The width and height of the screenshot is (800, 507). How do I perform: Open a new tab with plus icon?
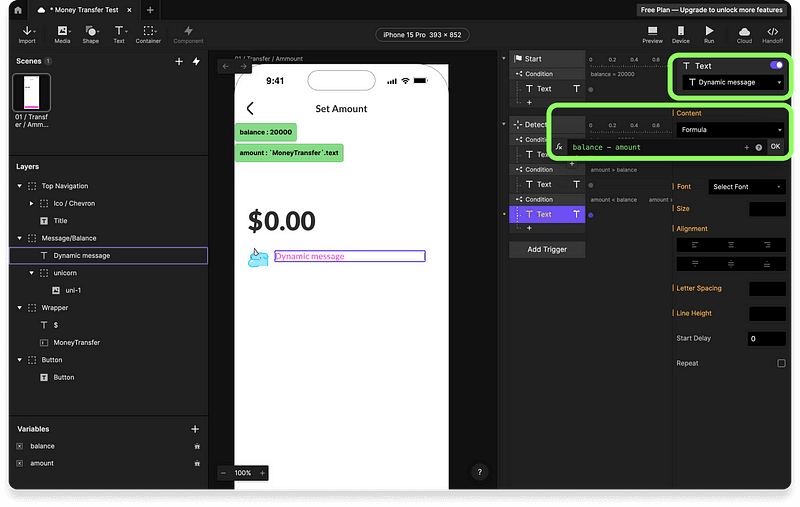point(150,10)
